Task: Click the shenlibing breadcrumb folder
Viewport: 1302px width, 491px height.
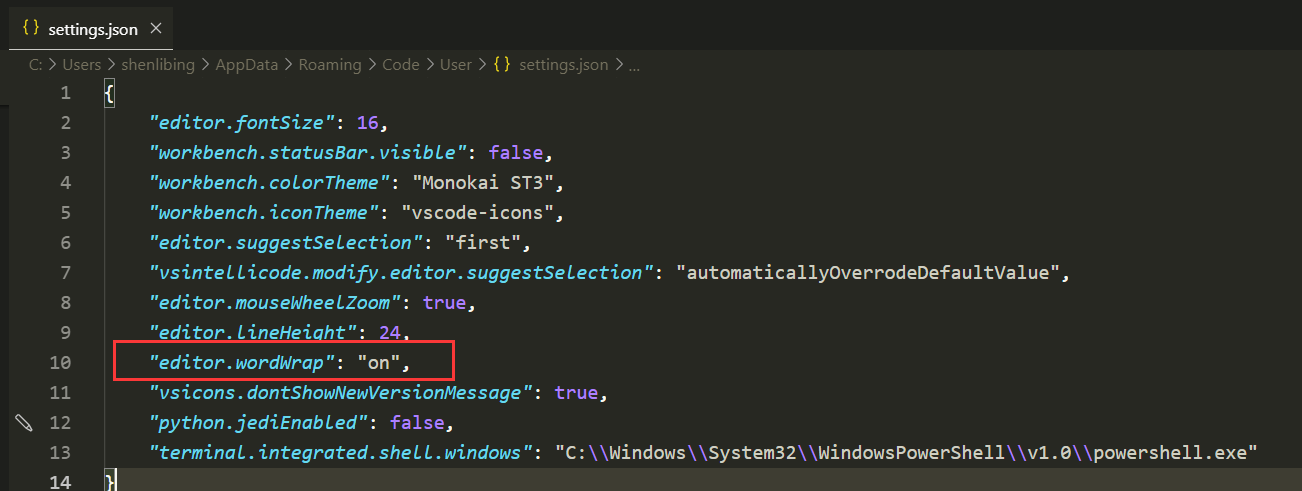Action: tap(161, 65)
